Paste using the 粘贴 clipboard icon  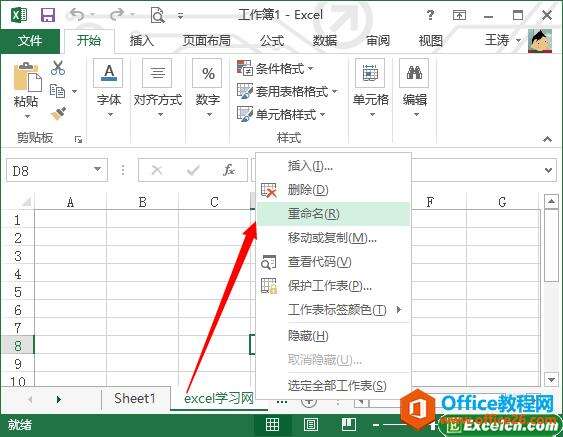point(27,77)
